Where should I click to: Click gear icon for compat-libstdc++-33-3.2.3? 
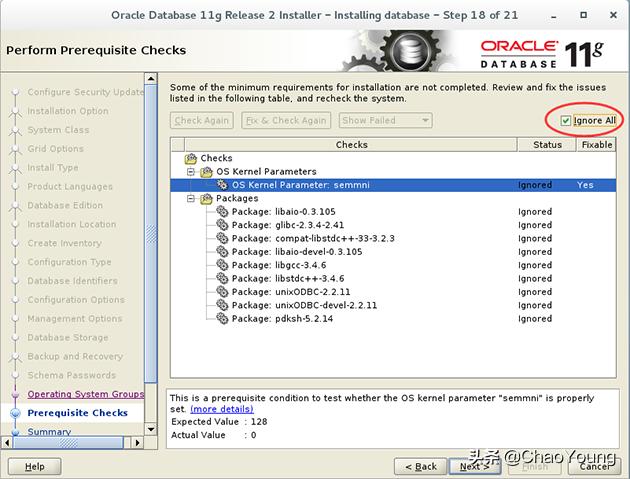tap(222, 238)
